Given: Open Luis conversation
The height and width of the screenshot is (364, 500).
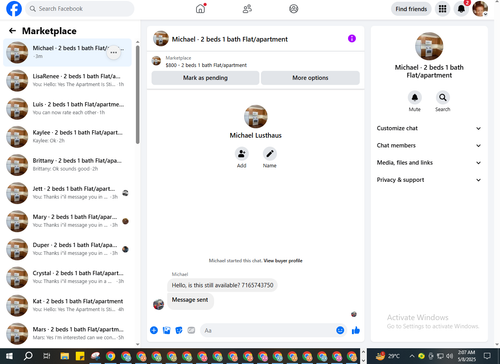Looking at the screenshot, I should click(67, 109).
